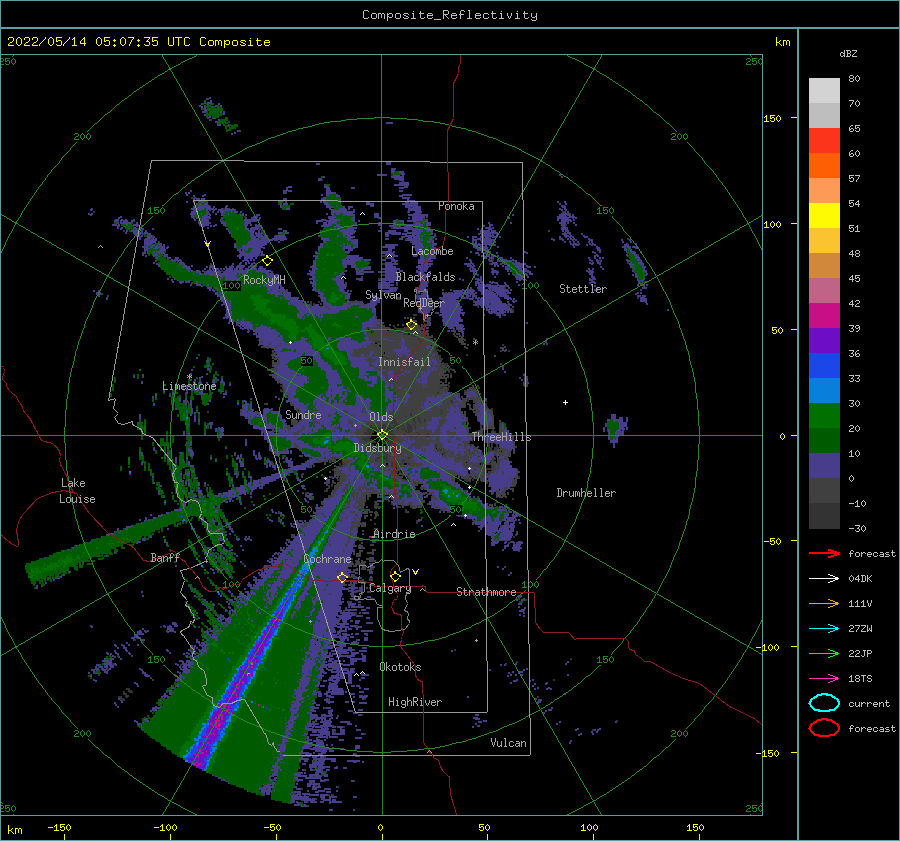Click the magenta 18TS arrow icon
This screenshot has height=841, width=900.
824,679
